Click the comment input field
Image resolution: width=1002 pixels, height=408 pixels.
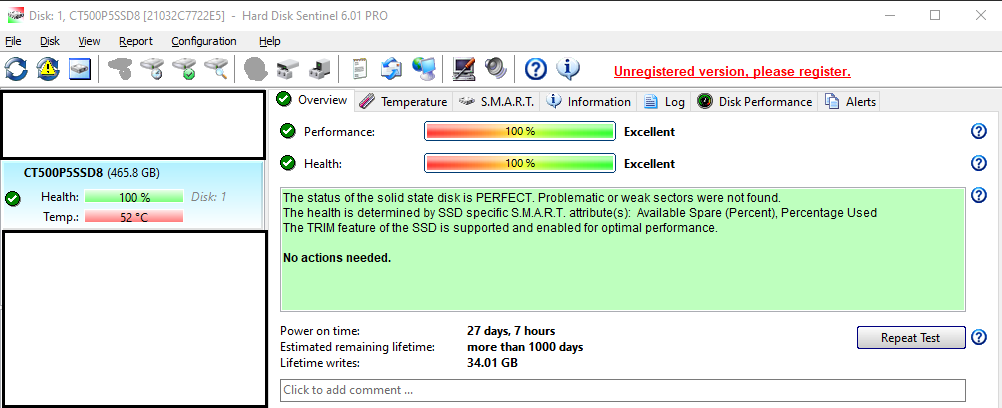pos(622,390)
